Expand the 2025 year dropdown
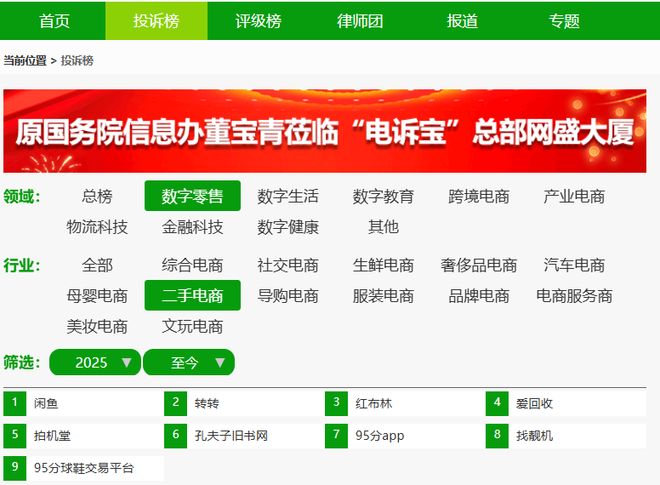This screenshot has height=485, width=660. click(95, 362)
